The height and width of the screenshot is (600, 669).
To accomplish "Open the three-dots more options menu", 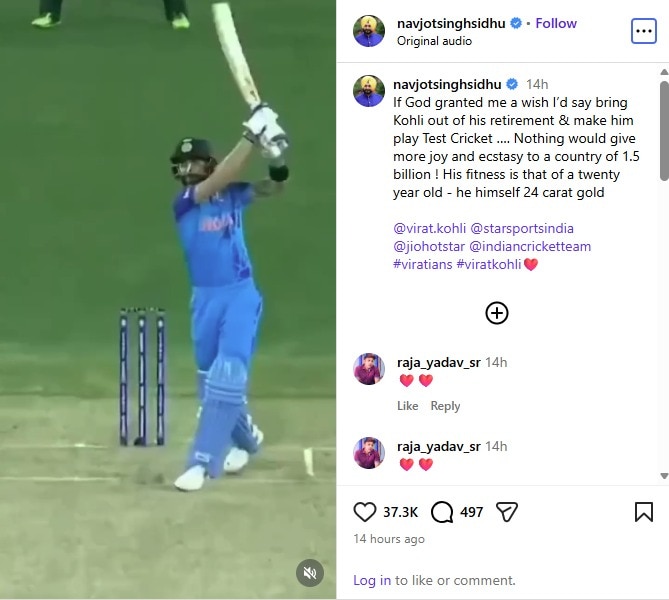I will coord(643,31).
